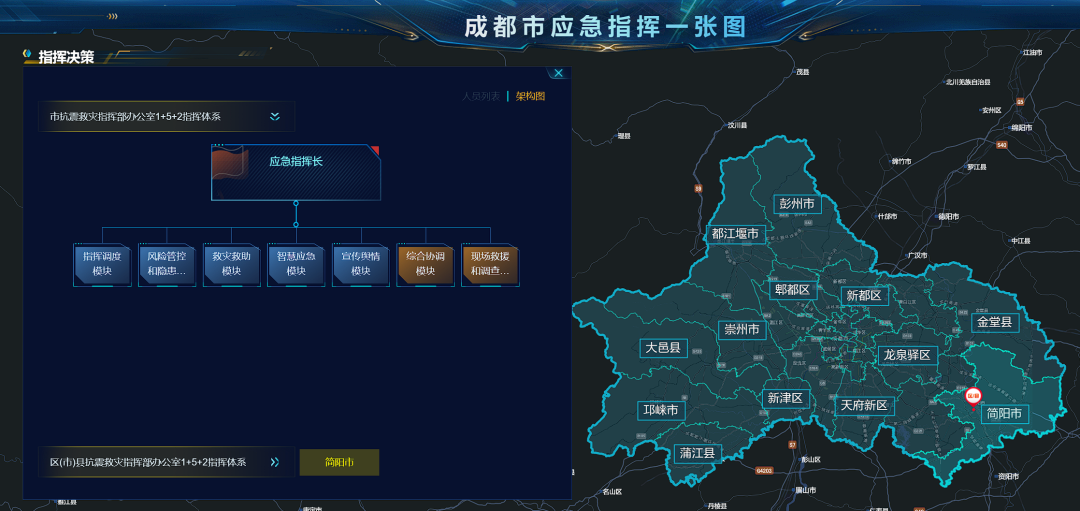
Task: Select the orange 现场救援和调查 node
Action: point(490,264)
